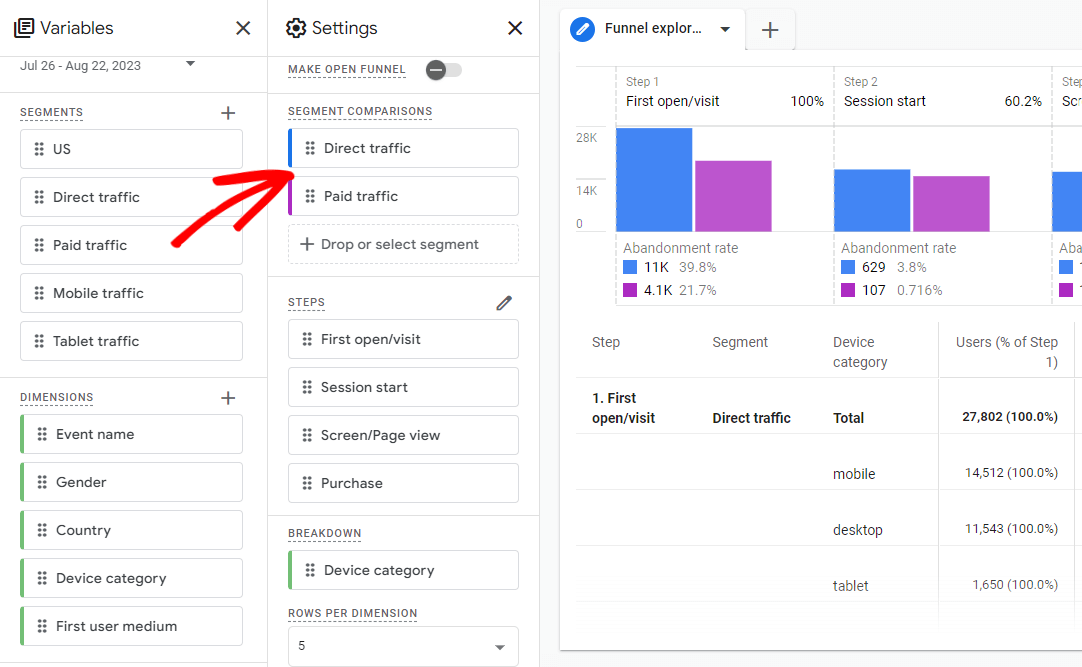Click the settings gear icon
Image resolution: width=1082 pixels, height=667 pixels.
(x=296, y=28)
